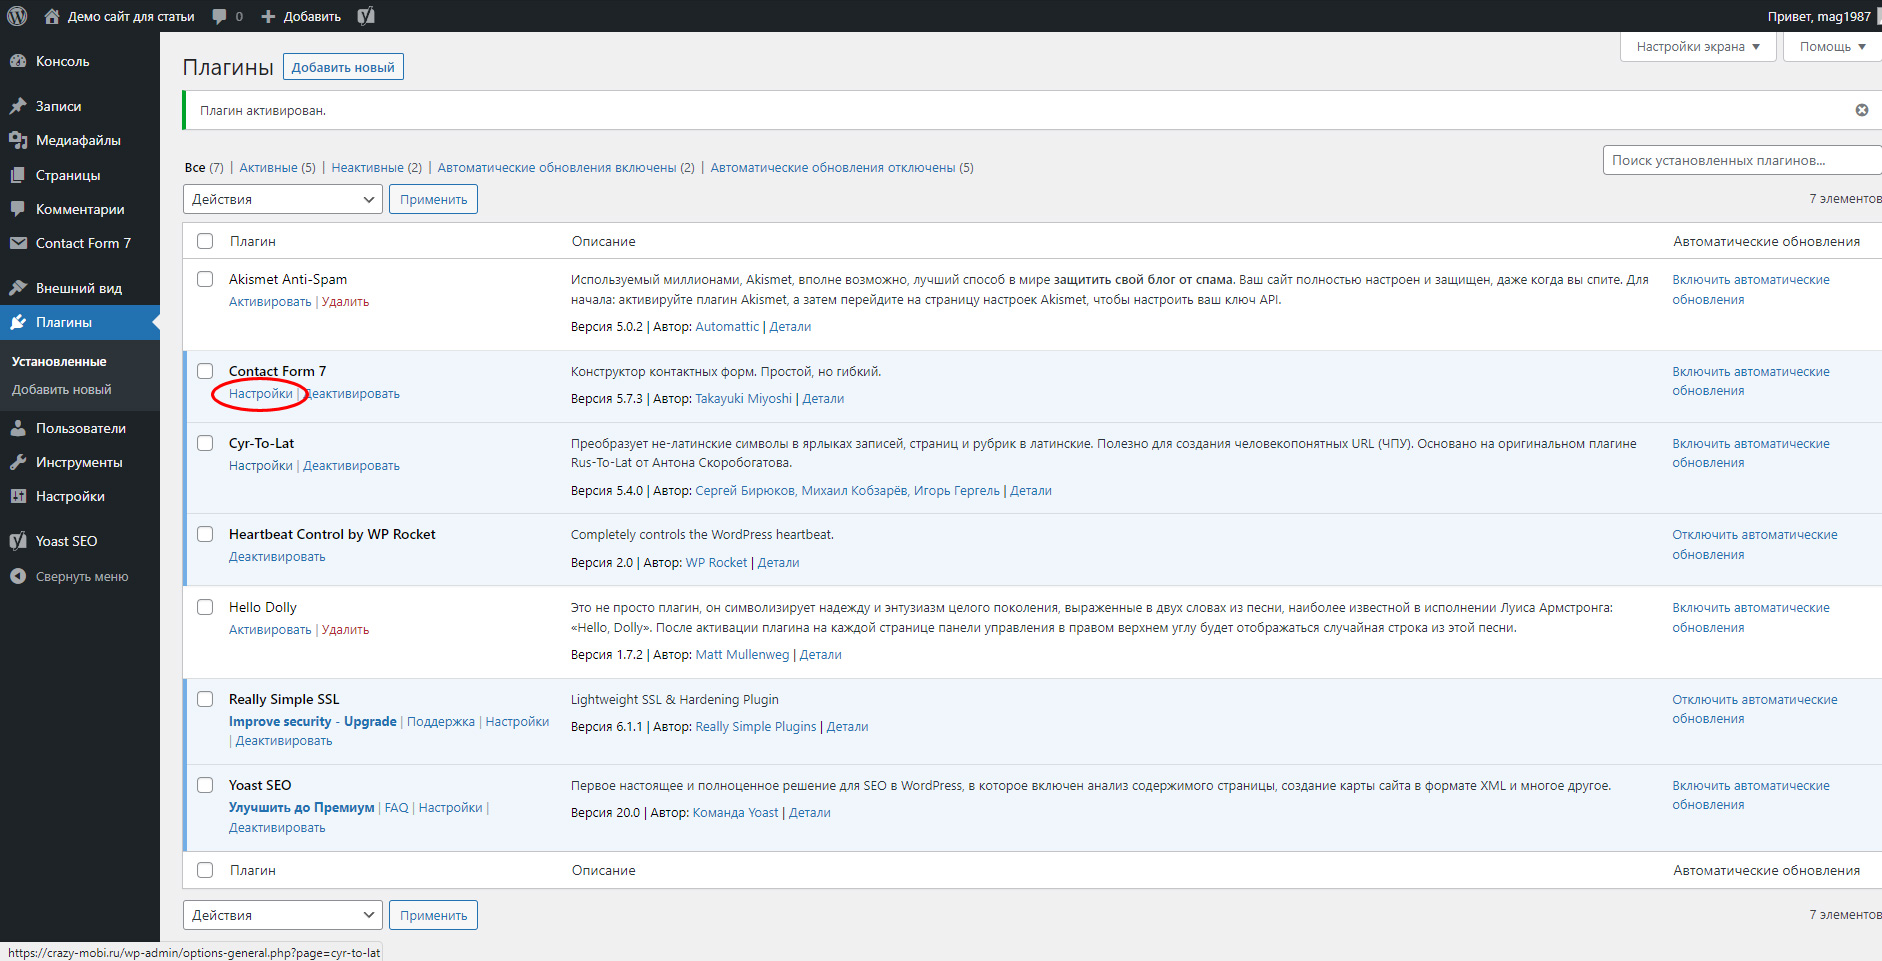
Task: Open Консоль dashboard icon in sidebar
Action: click(18, 61)
